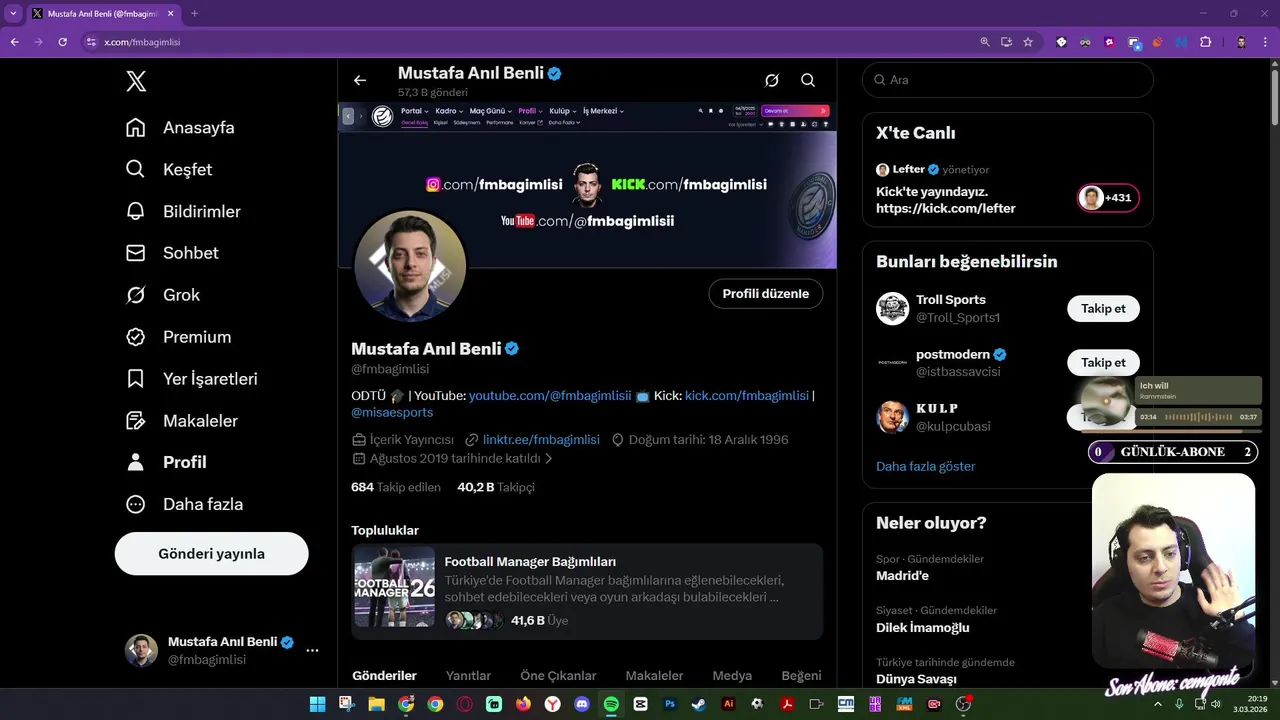Click the search icon in profile header

[x=808, y=80]
